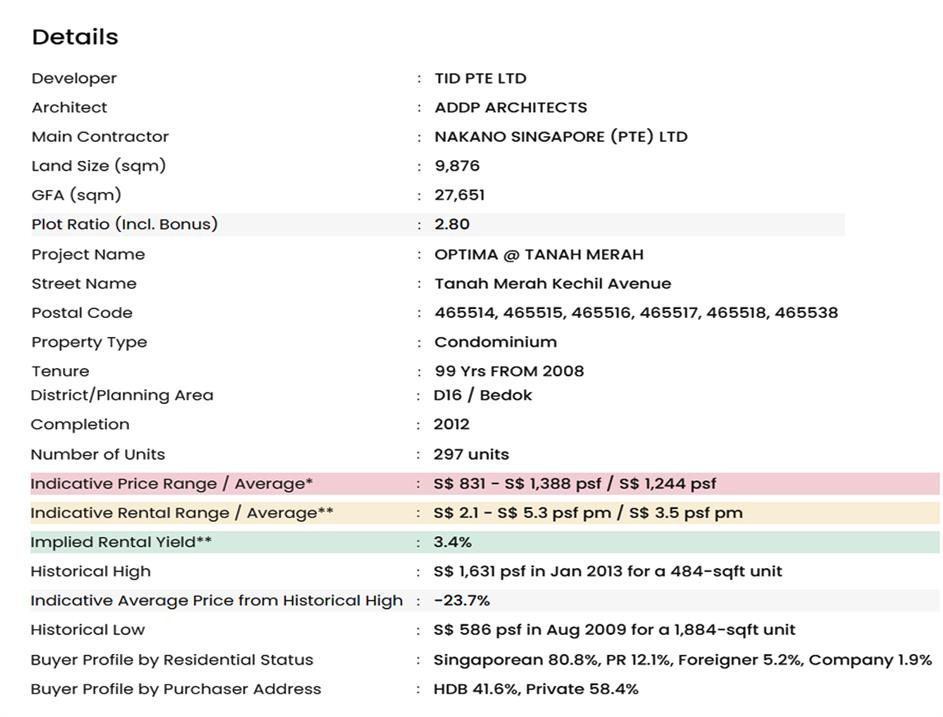The width and height of the screenshot is (943, 717).
Task: Select the green Implied Rental Yield 3.4% value
Action: click(452, 542)
